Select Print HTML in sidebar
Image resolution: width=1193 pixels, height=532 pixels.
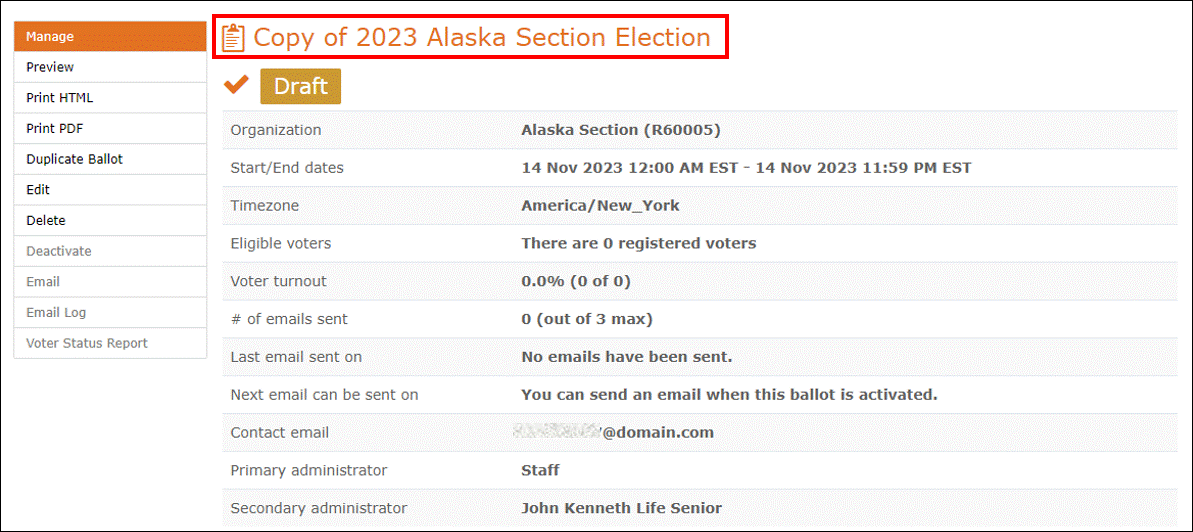click(x=110, y=97)
